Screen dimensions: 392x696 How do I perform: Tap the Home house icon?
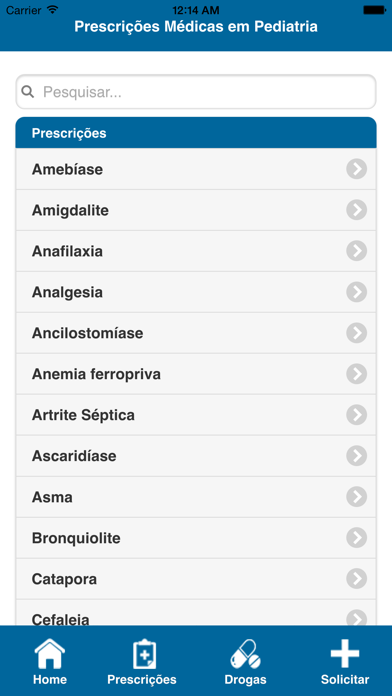click(x=50, y=653)
